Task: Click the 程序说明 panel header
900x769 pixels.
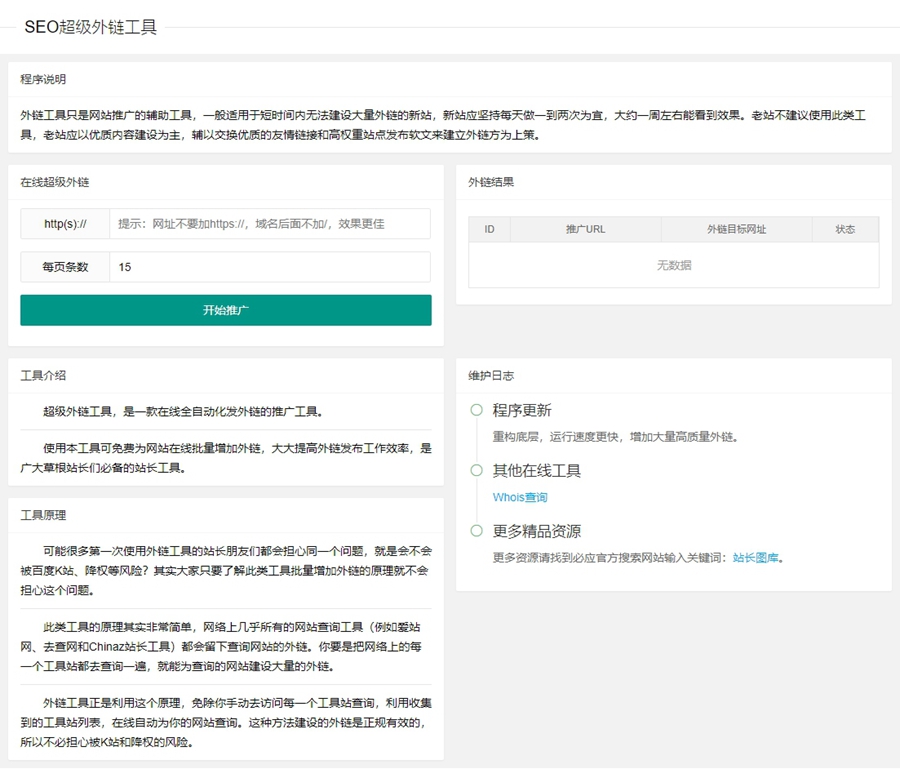Action: (43, 79)
